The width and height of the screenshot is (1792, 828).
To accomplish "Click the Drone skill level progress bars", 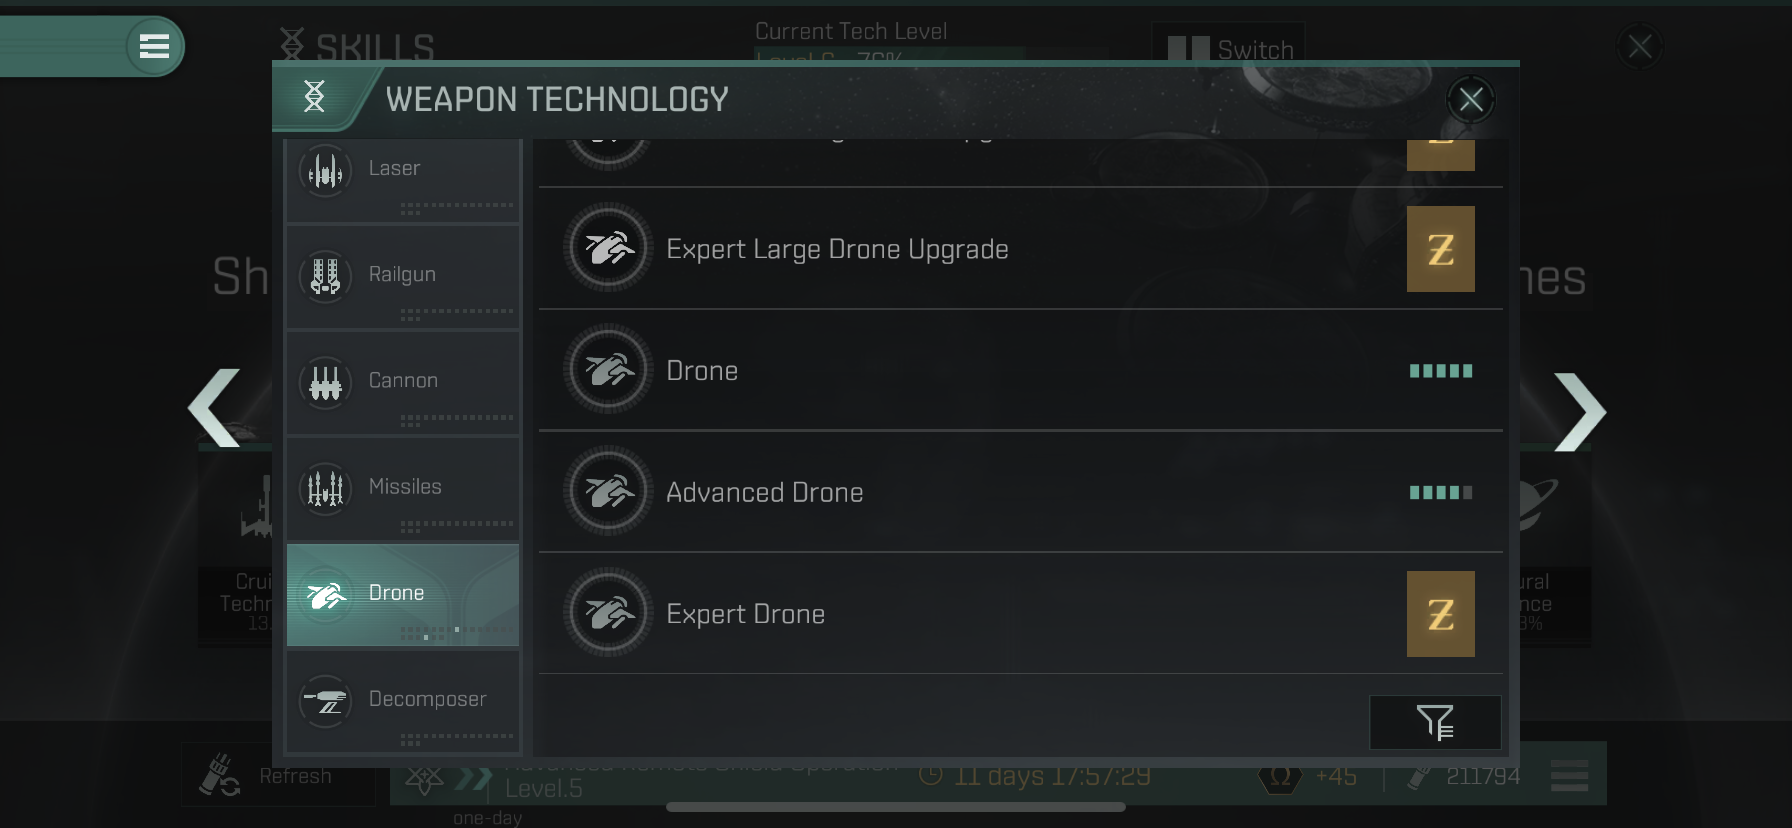I will (x=1441, y=371).
